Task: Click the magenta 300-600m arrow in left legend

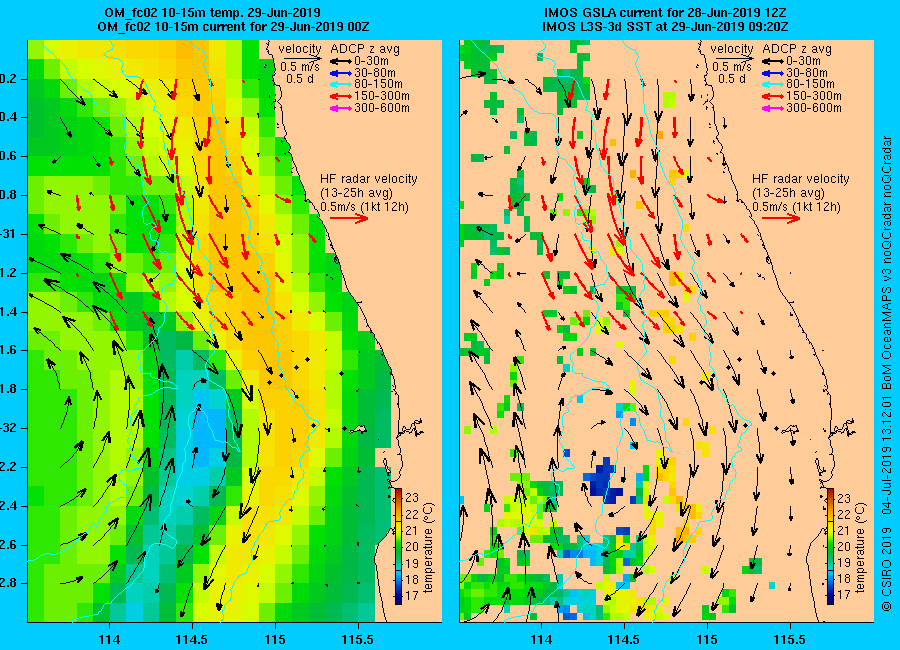Action: (340, 109)
